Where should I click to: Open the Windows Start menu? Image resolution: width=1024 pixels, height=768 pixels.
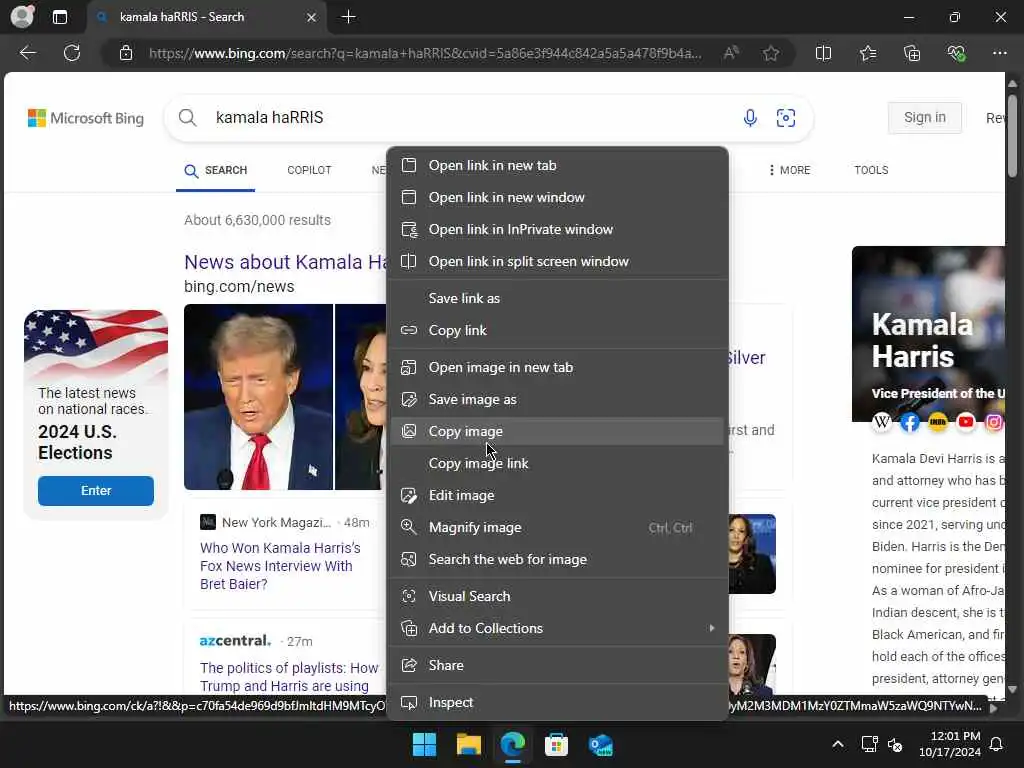point(424,744)
